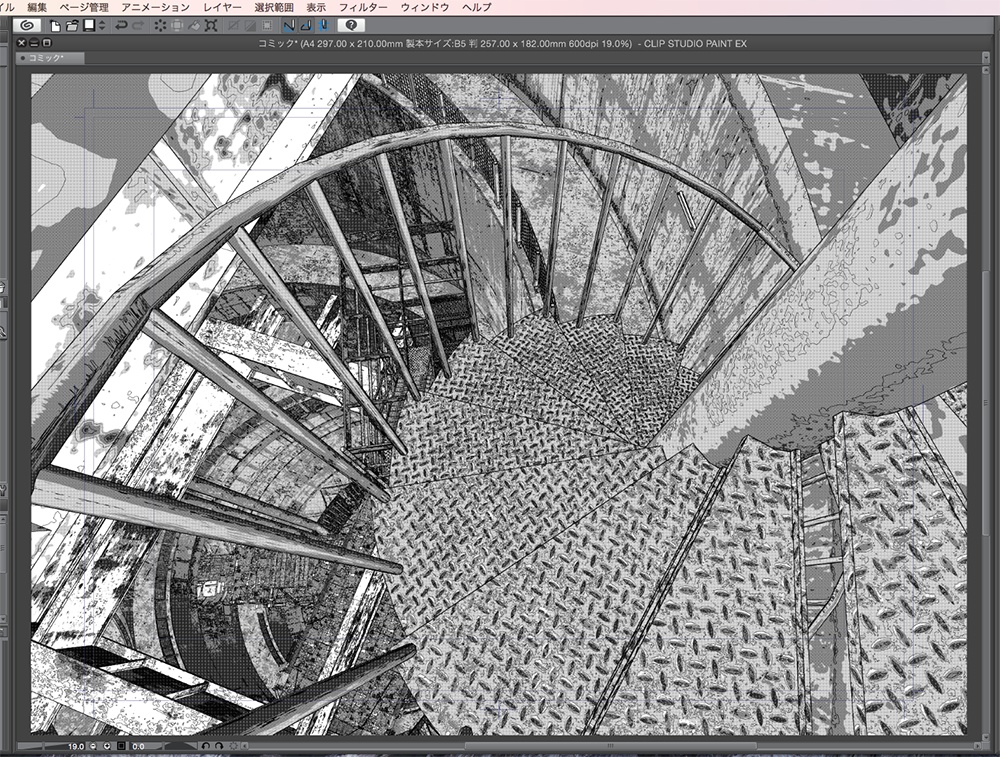Open a file via folder icon
This screenshot has width=1000, height=757.
click(x=72, y=26)
